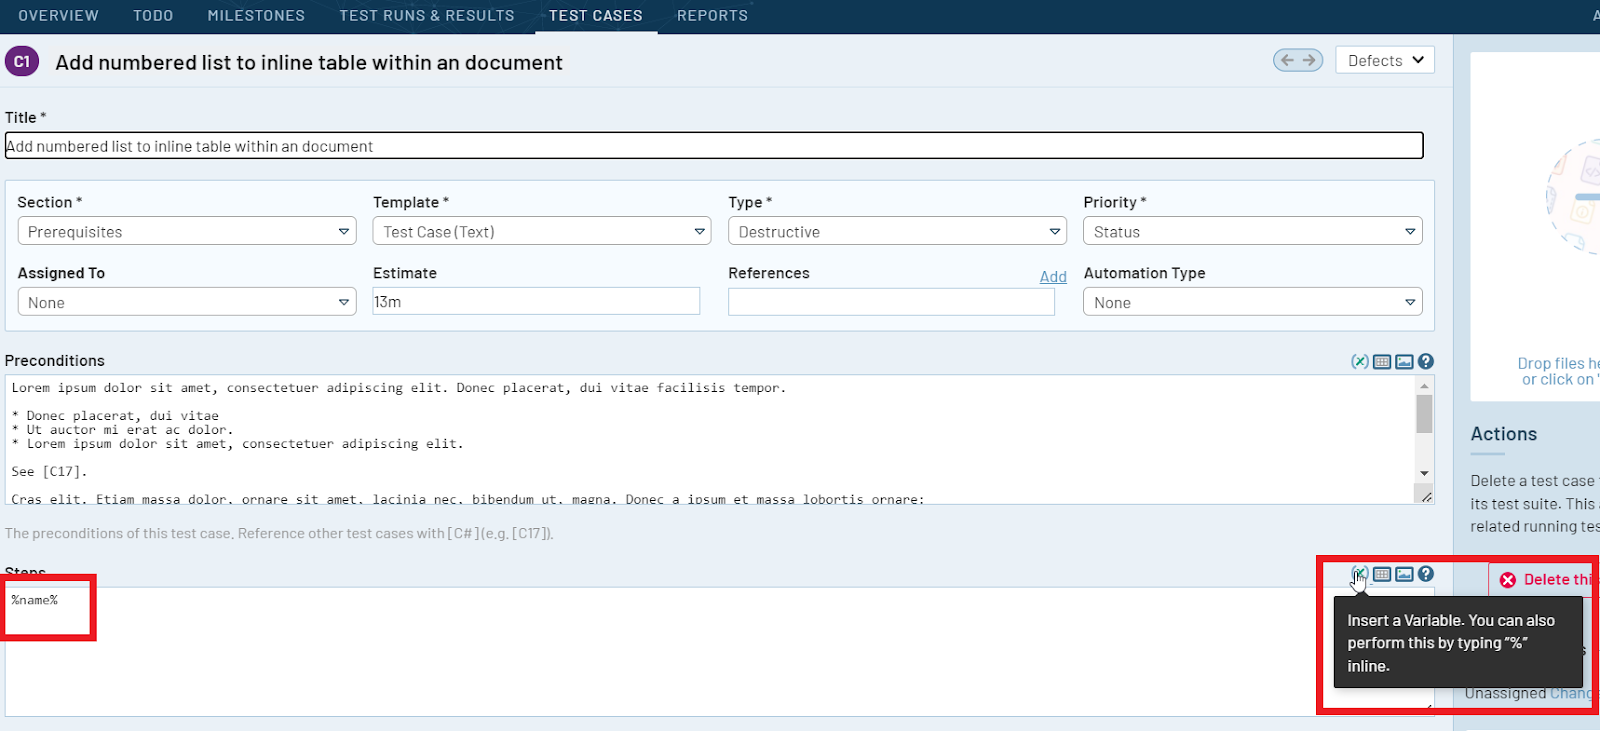Click the insert table icon above Steps

[1382, 574]
